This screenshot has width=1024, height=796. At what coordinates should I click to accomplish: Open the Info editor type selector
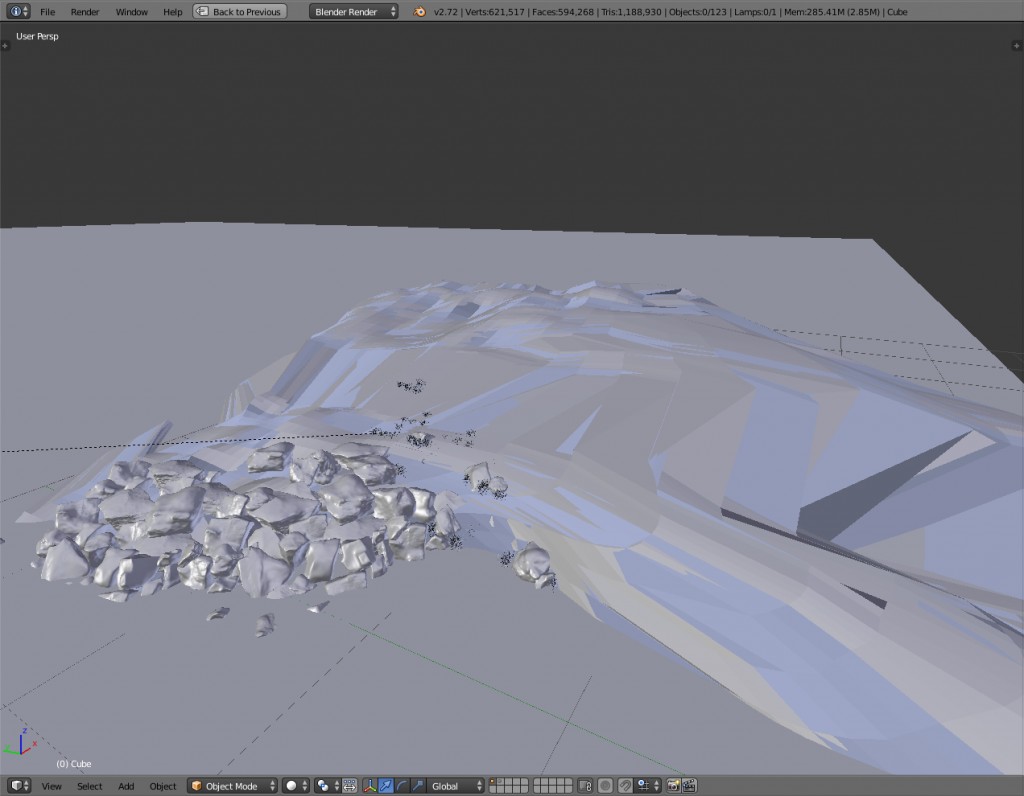[x=18, y=12]
